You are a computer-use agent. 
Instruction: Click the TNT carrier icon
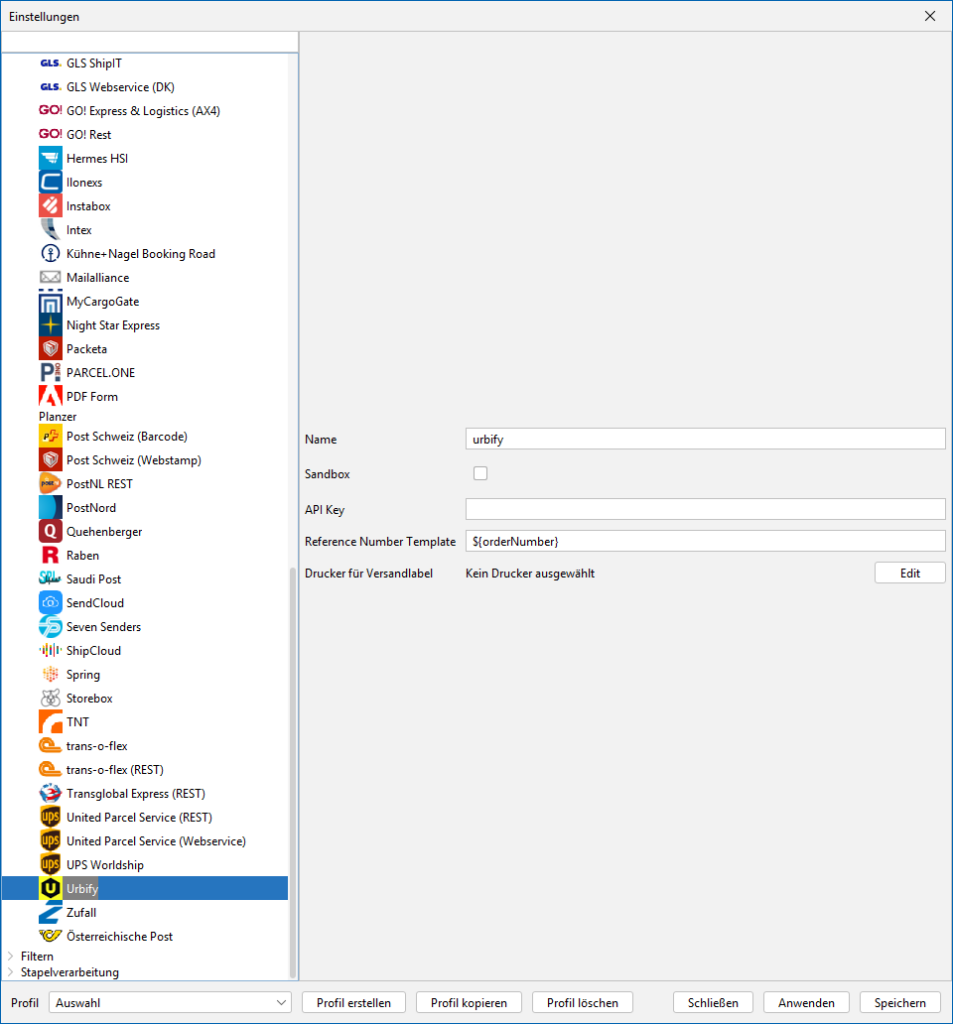50,722
